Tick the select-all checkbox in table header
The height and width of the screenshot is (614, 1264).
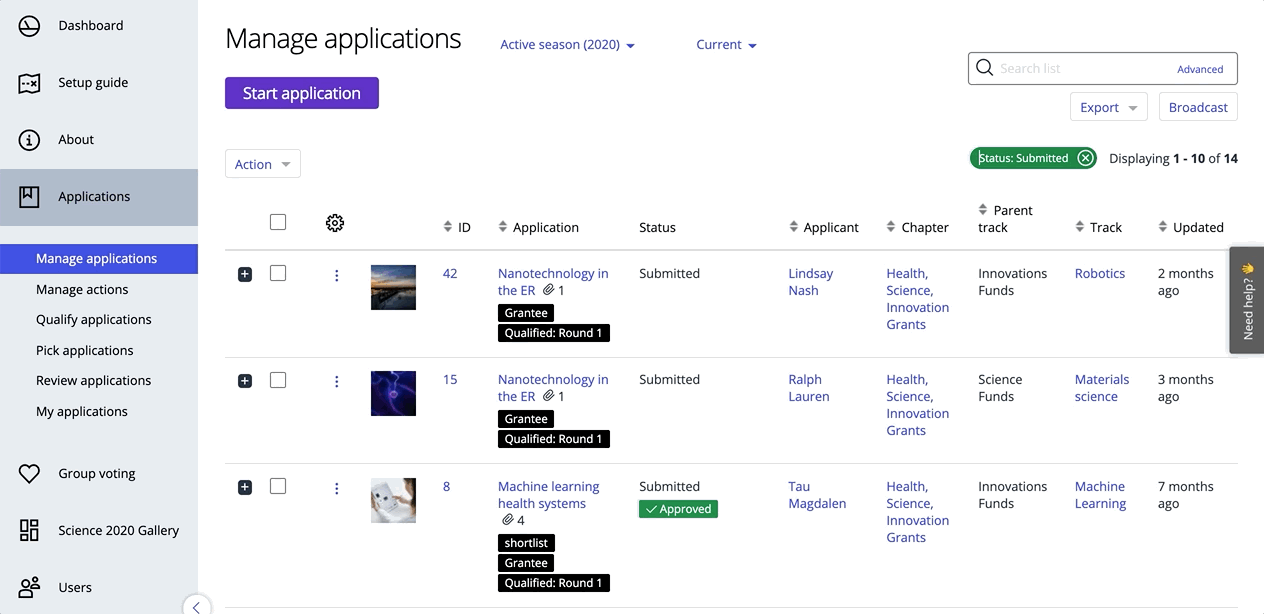(x=278, y=222)
